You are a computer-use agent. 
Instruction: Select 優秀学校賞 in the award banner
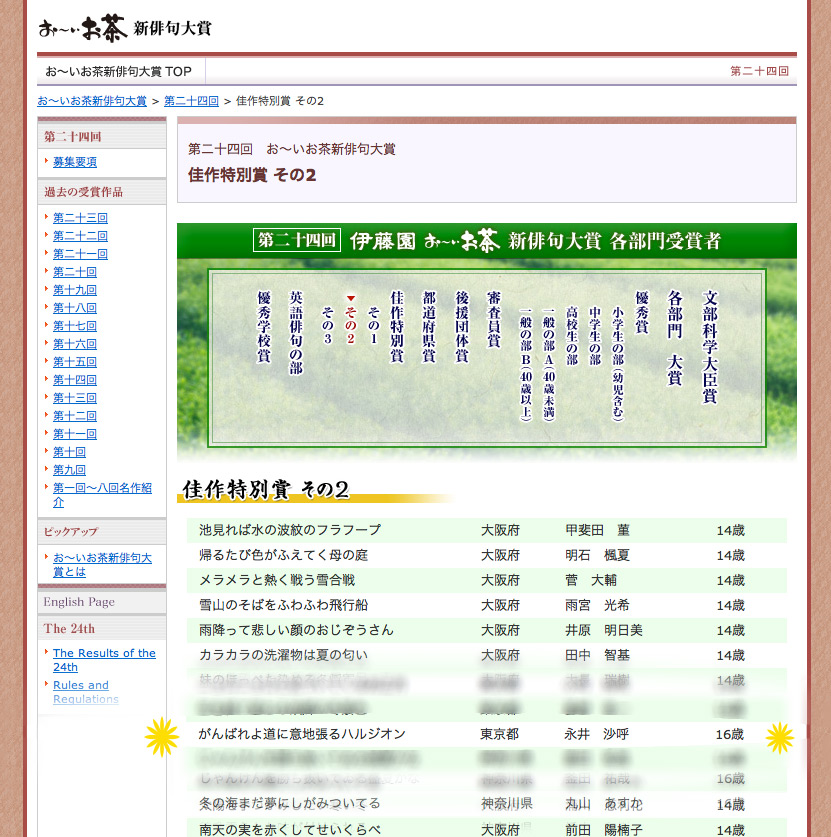[x=264, y=326]
